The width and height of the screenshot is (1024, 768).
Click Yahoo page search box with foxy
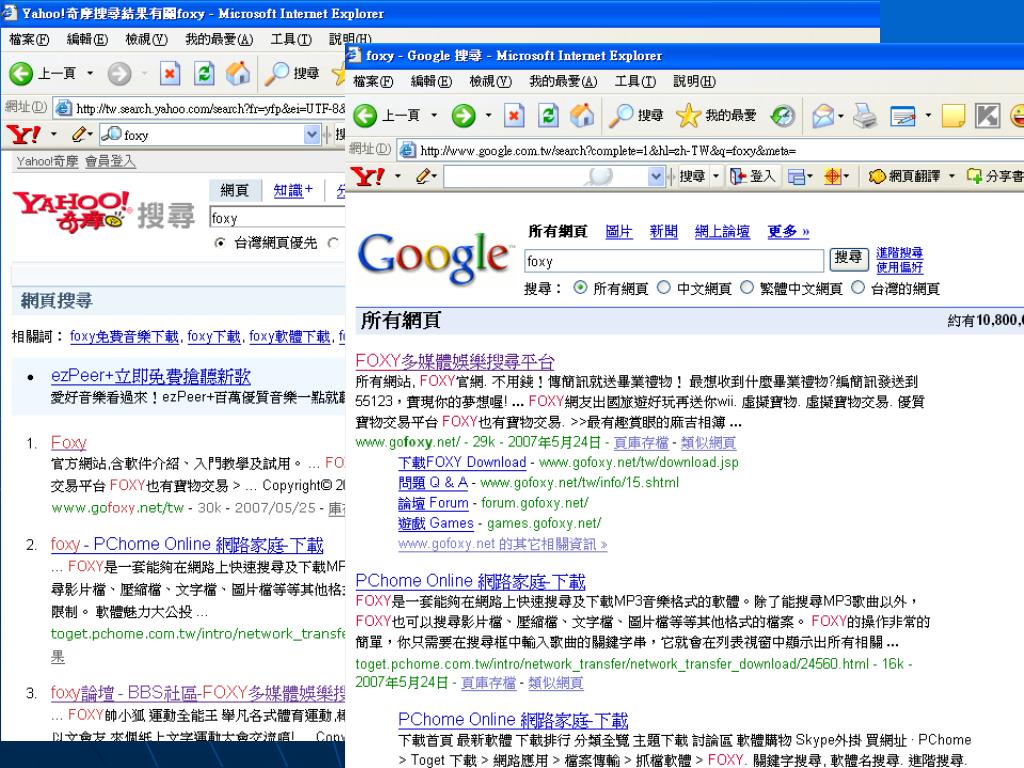(276, 217)
